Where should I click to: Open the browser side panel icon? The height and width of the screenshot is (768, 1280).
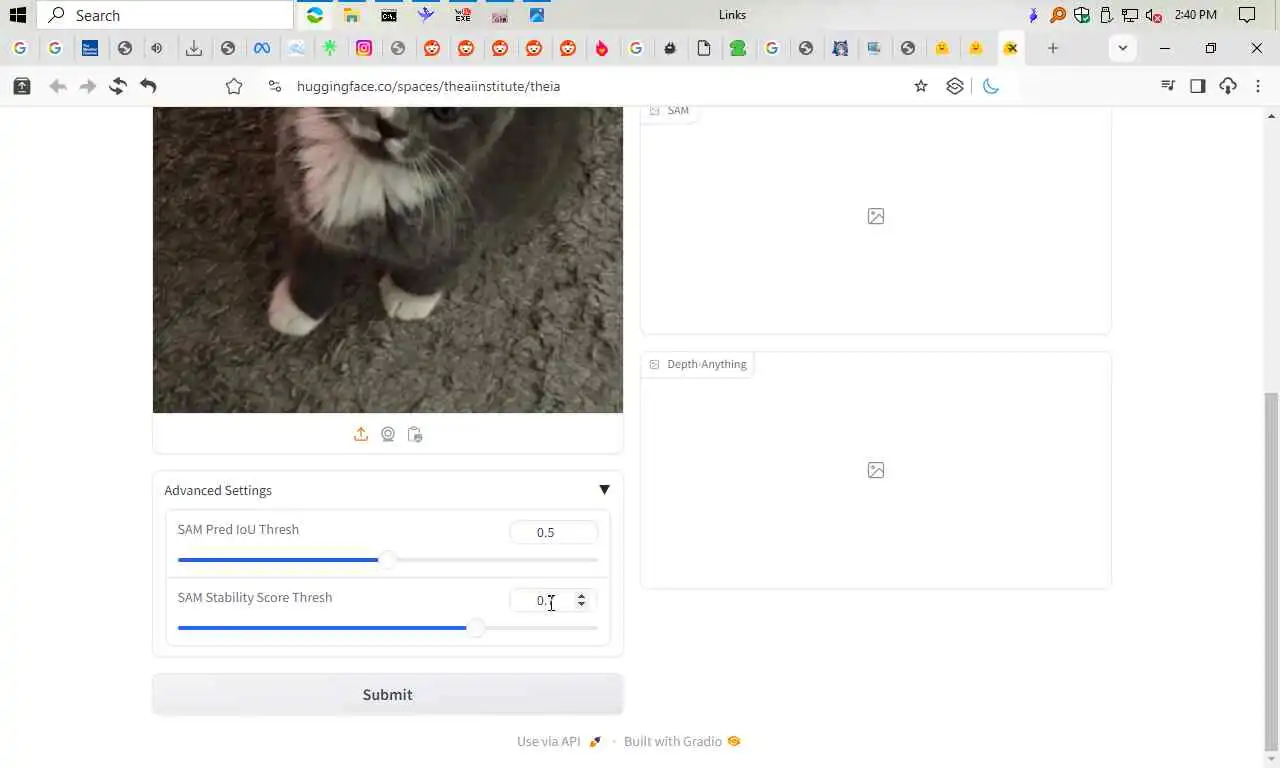click(1198, 86)
